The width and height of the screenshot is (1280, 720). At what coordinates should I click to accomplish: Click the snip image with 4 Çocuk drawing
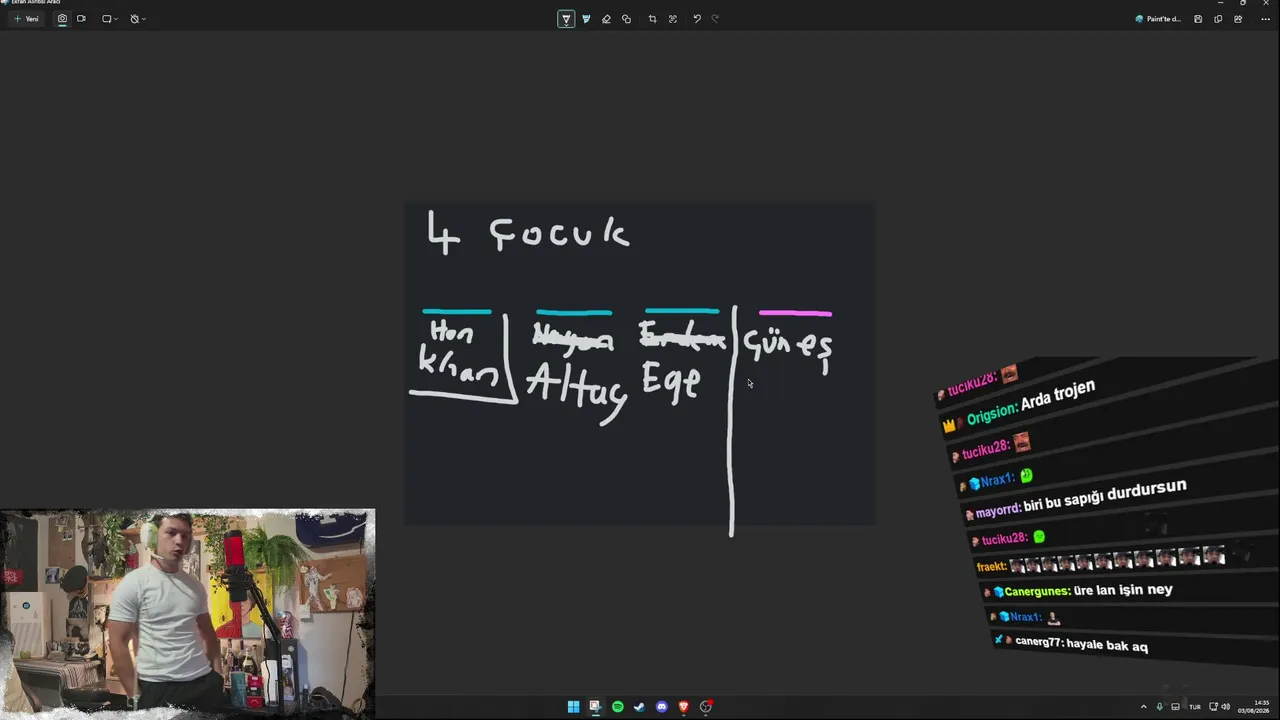tap(639, 364)
